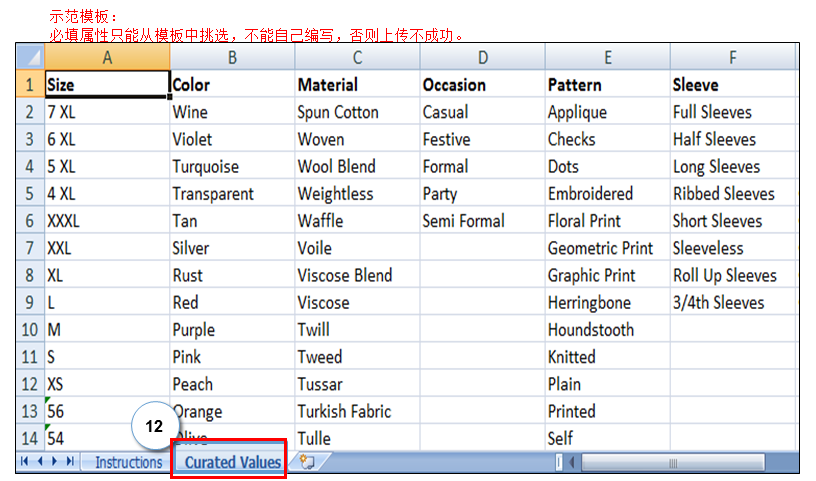The width and height of the screenshot is (816, 481).
Task: Click the Purple cell
Action: coord(232,329)
